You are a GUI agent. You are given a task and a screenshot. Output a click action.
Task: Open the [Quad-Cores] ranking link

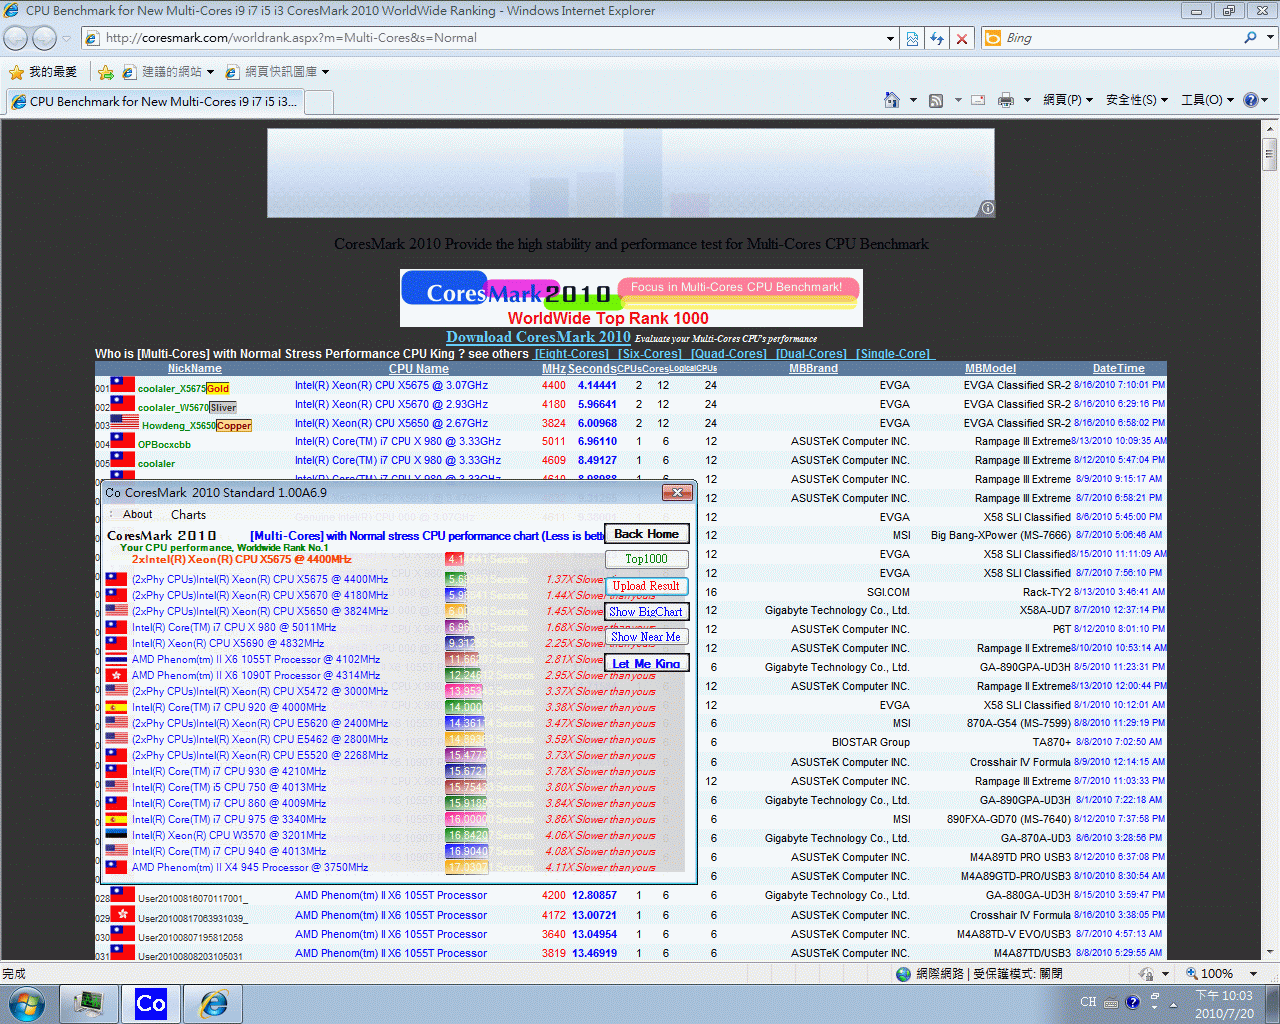[729, 354]
